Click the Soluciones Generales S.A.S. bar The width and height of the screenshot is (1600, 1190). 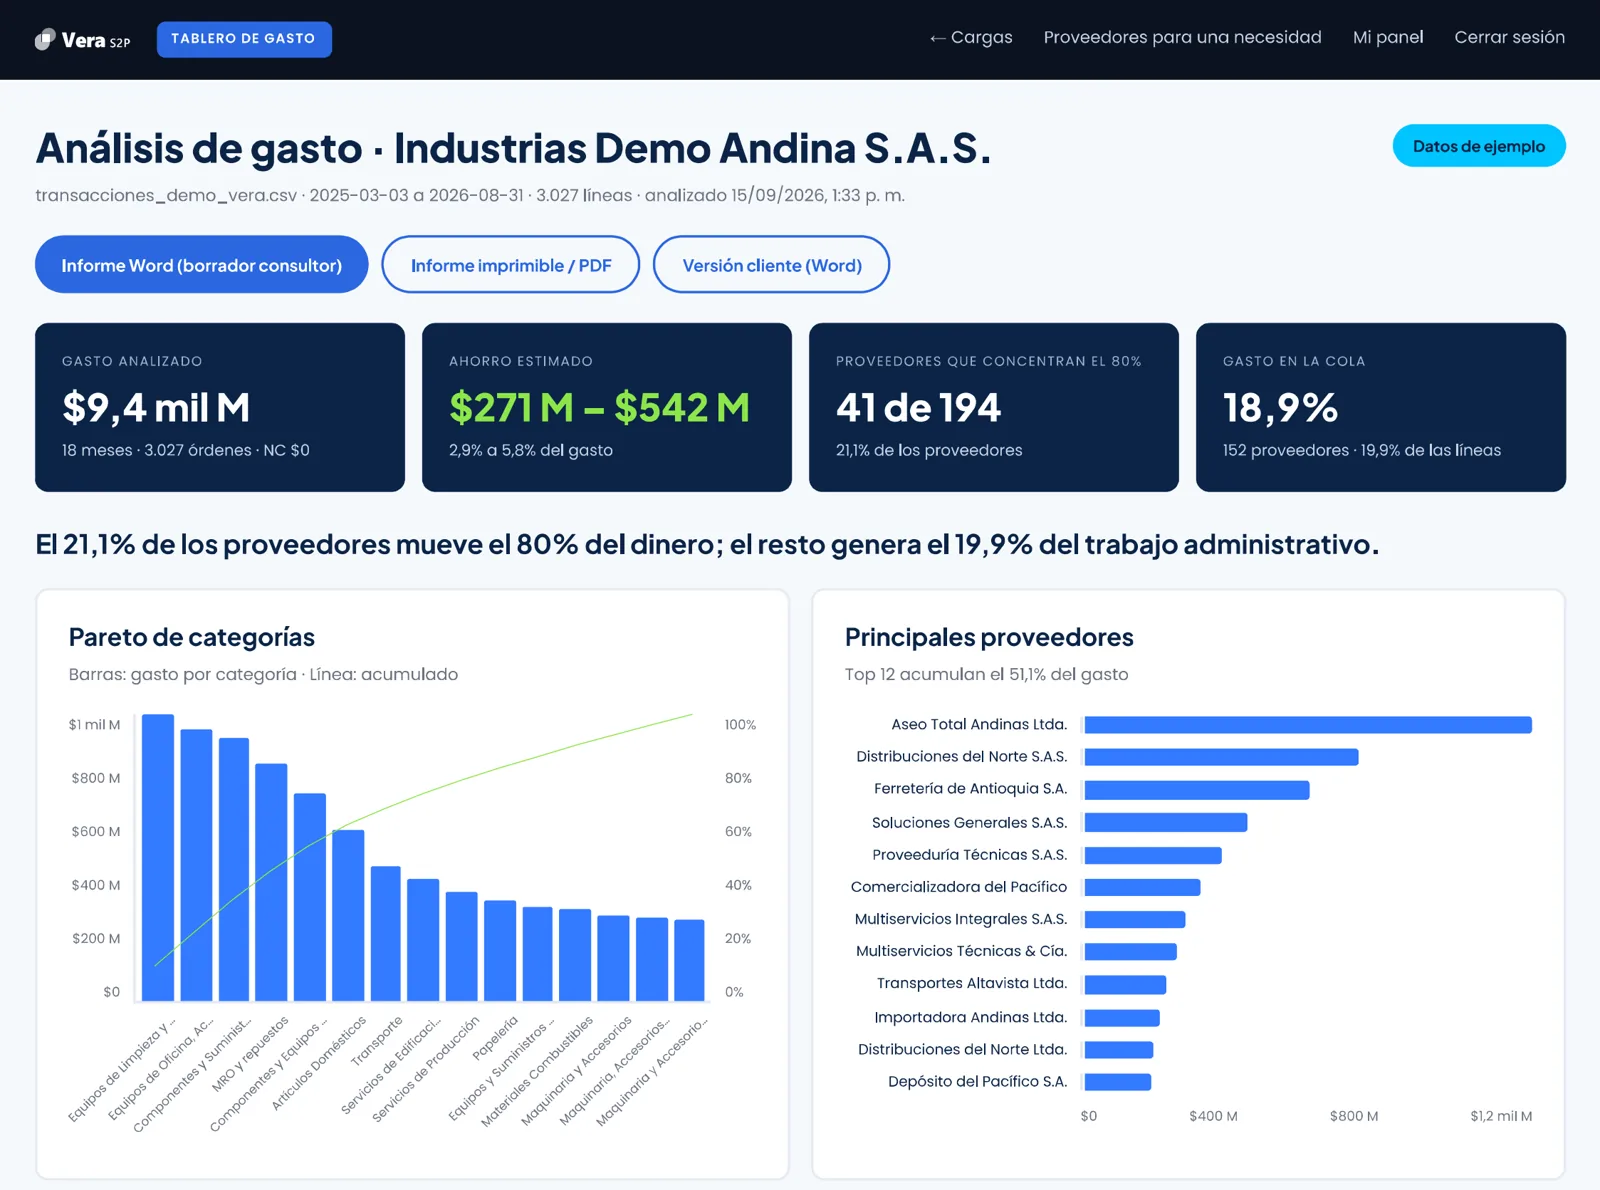tap(1166, 822)
